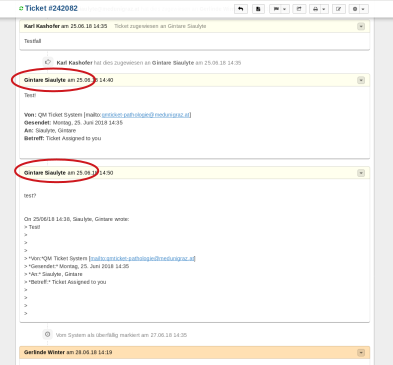Expand options on Gintare Siaulyte 14:50 message
This screenshot has width=393, height=365.
point(361,173)
